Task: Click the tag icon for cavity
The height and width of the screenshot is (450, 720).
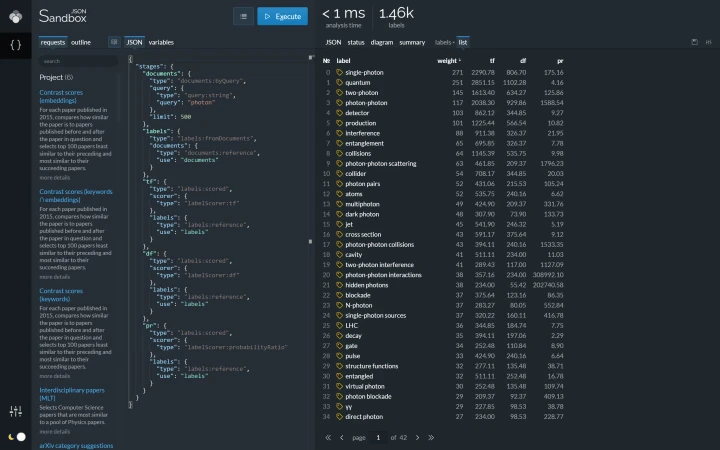Action: point(339,254)
